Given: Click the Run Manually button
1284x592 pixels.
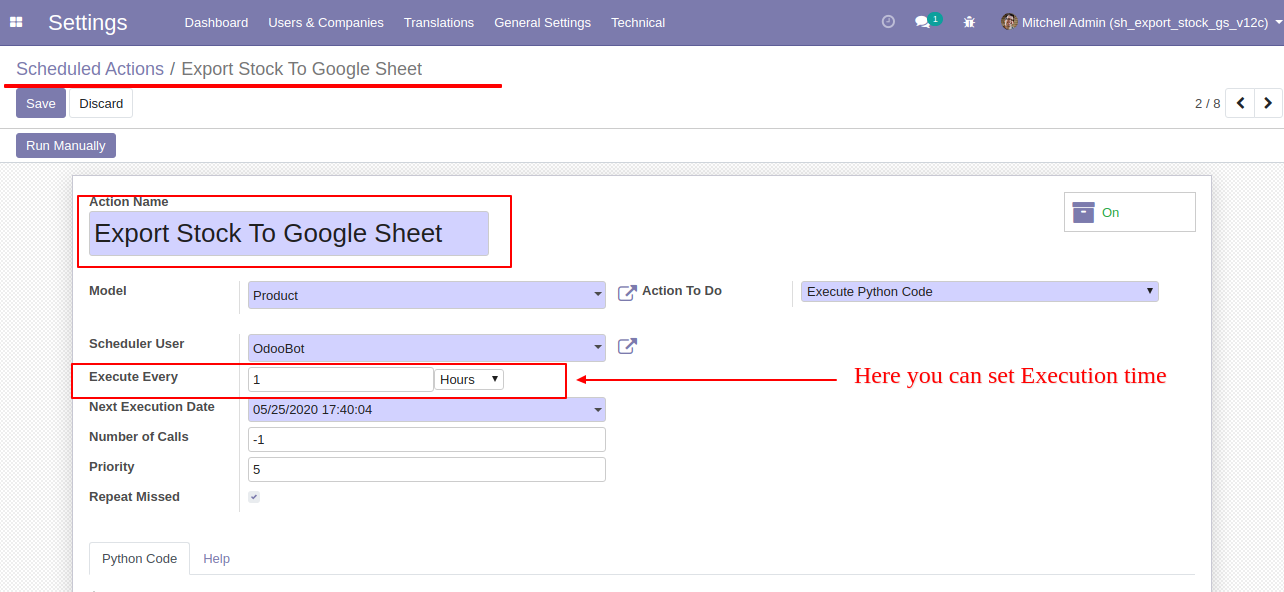Looking at the screenshot, I should point(66,145).
